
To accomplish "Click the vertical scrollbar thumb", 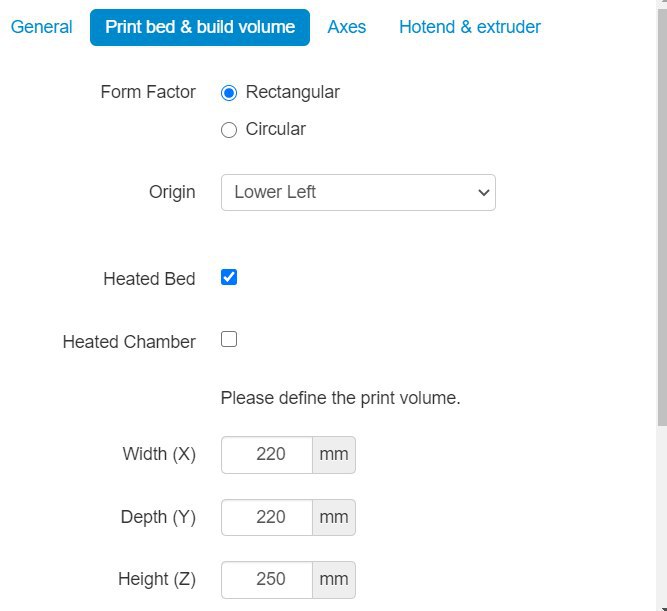I will click(662, 217).
